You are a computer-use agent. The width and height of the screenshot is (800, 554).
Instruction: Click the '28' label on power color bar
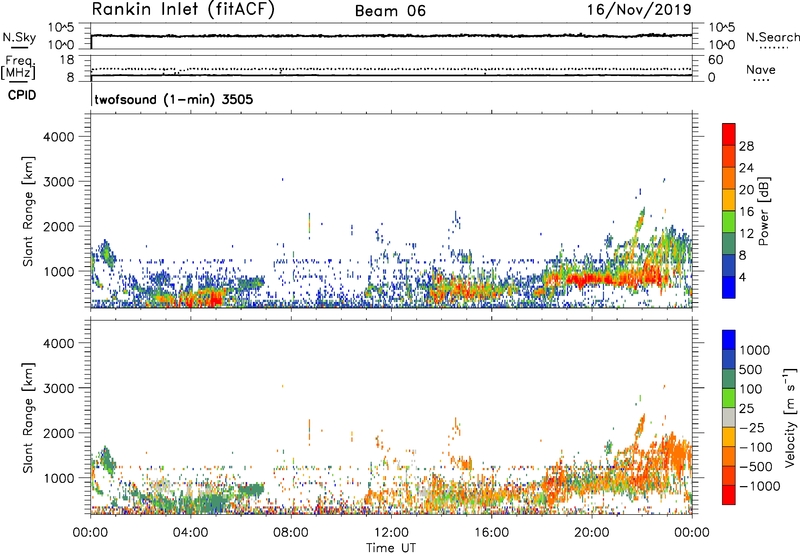[x=746, y=146]
